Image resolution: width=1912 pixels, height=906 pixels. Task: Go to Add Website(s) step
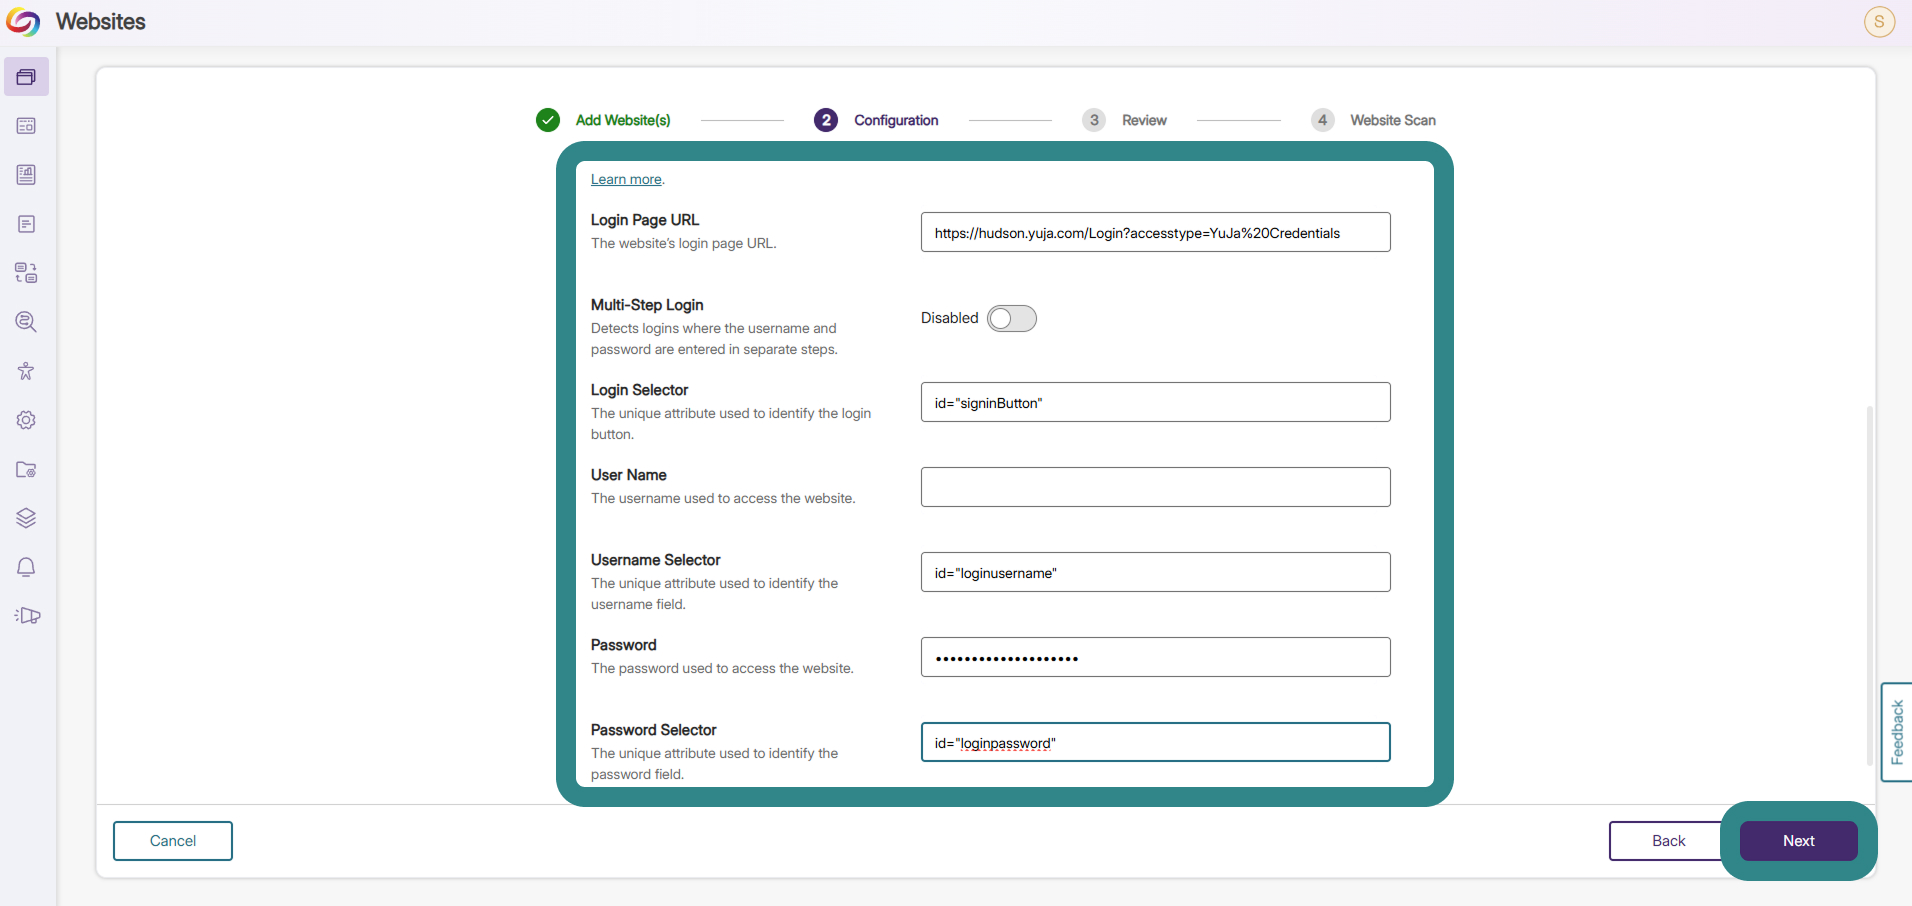click(623, 120)
